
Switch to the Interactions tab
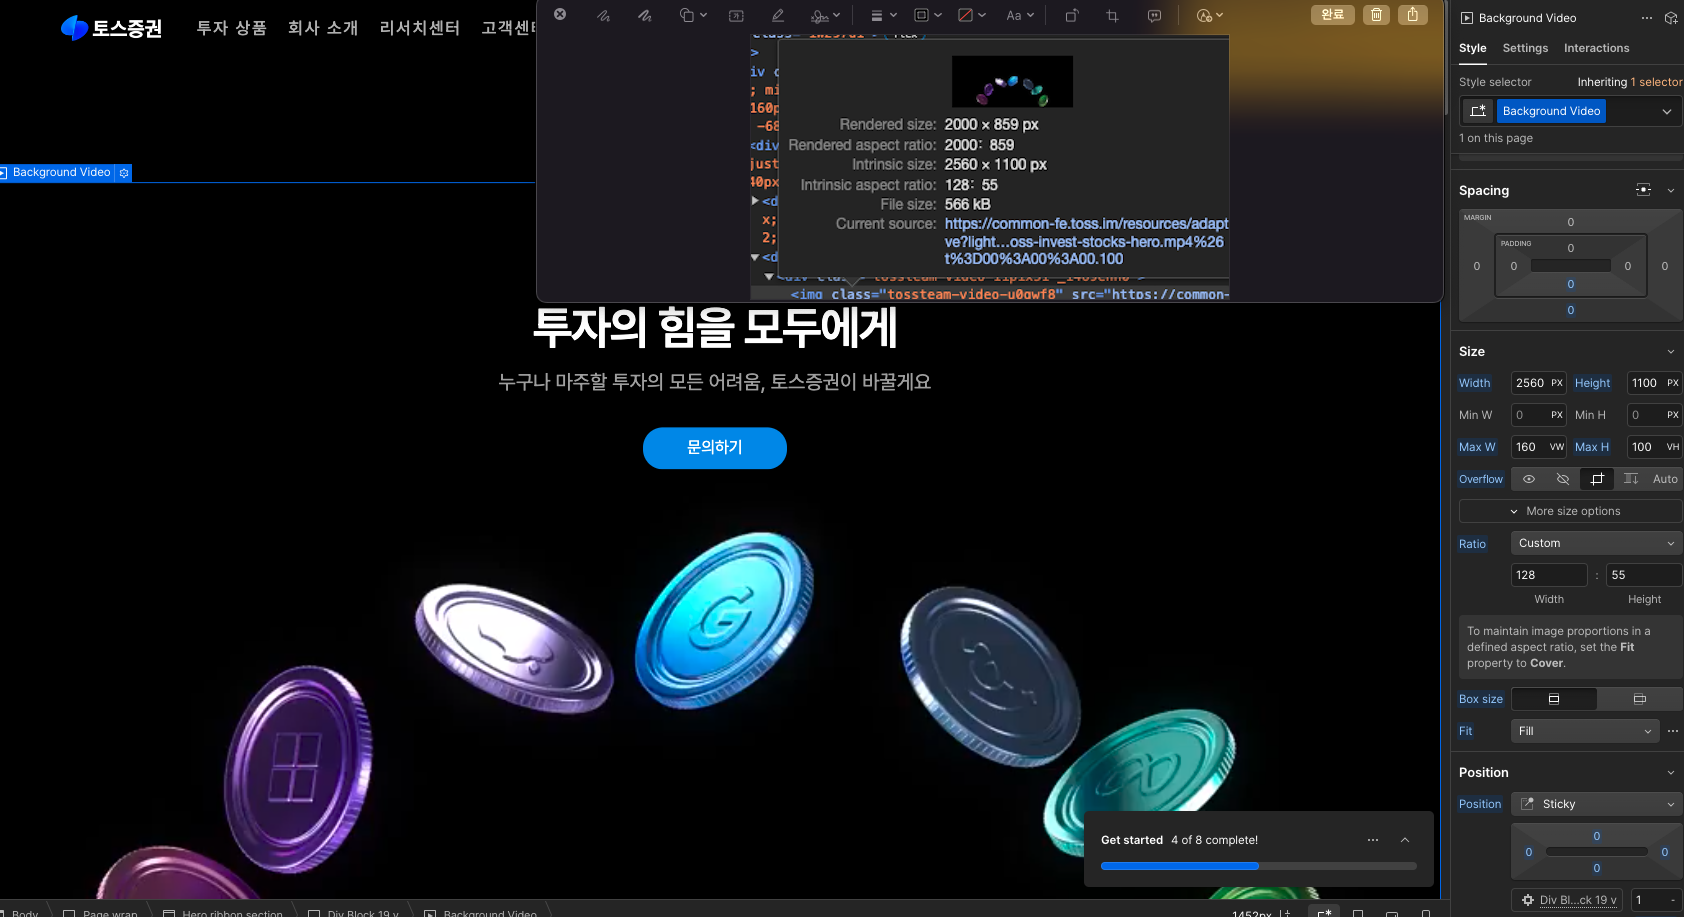(x=1596, y=48)
